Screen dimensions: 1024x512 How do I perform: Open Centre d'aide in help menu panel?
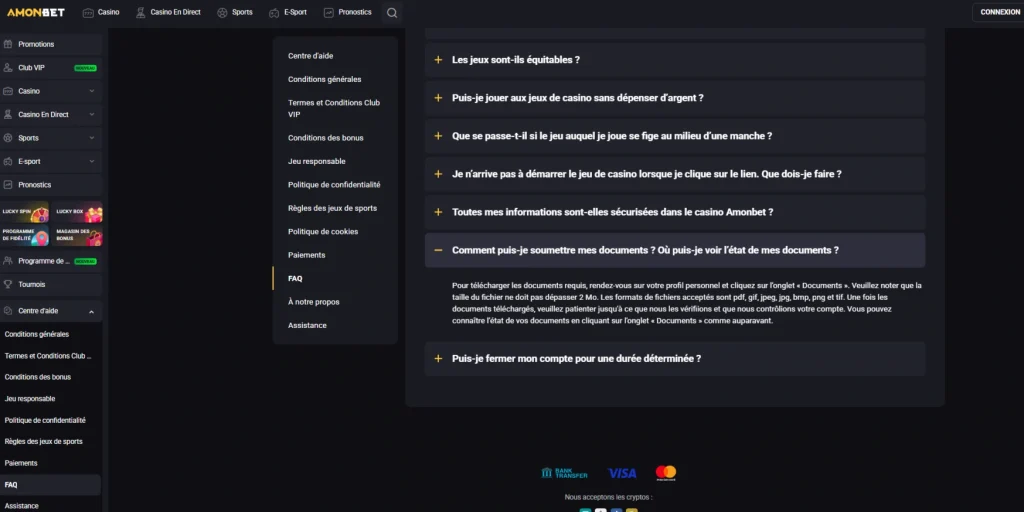[311, 56]
